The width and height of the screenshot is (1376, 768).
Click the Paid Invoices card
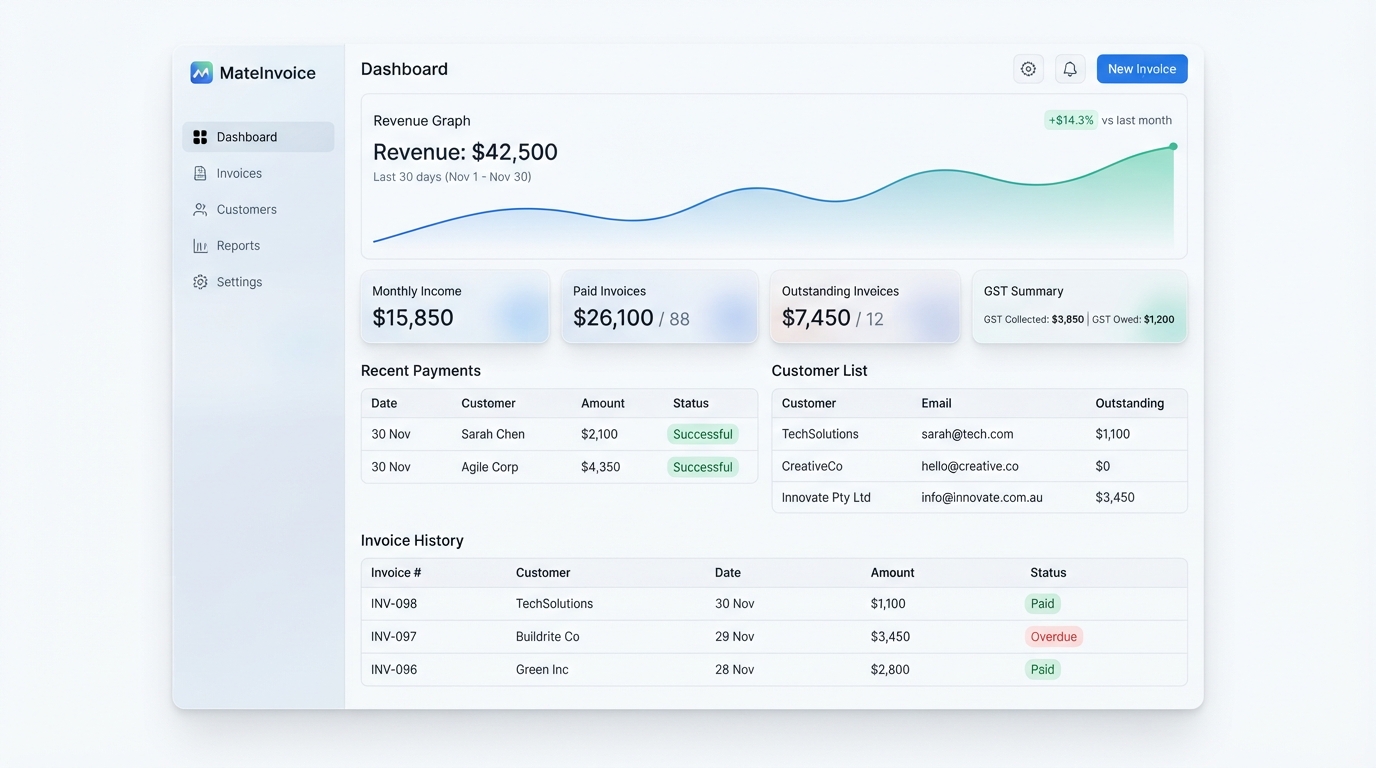(659, 307)
